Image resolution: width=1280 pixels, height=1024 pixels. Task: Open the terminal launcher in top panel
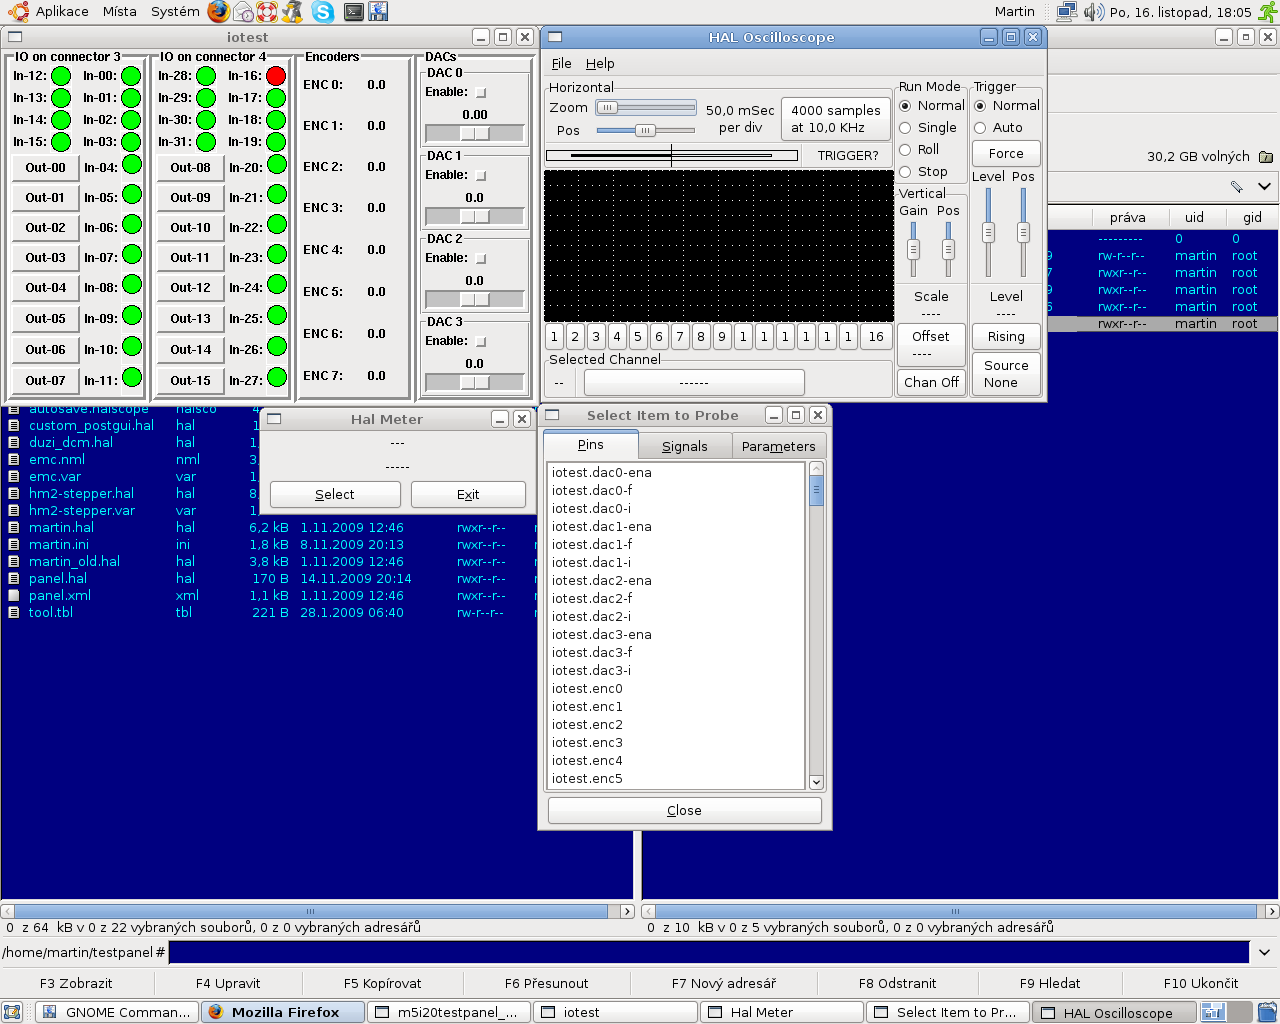pyautogui.click(x=353, y=12)
